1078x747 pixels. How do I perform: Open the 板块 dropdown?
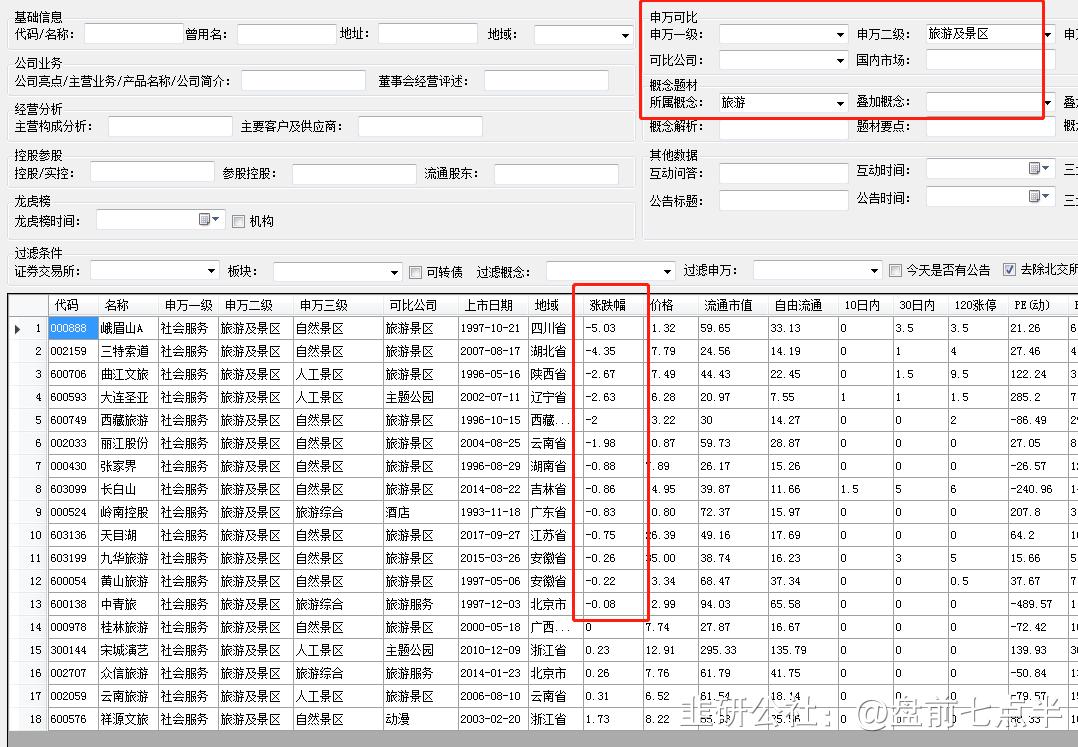[394, 271]
